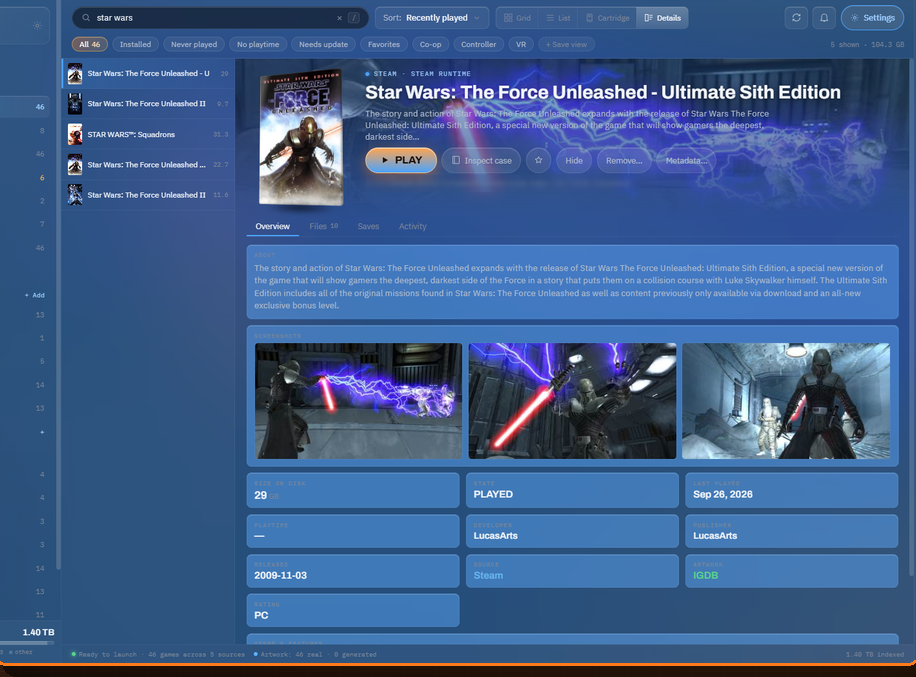Click the IGDB artwork link
The image size is (916, 677).
(x=705, y=575)
